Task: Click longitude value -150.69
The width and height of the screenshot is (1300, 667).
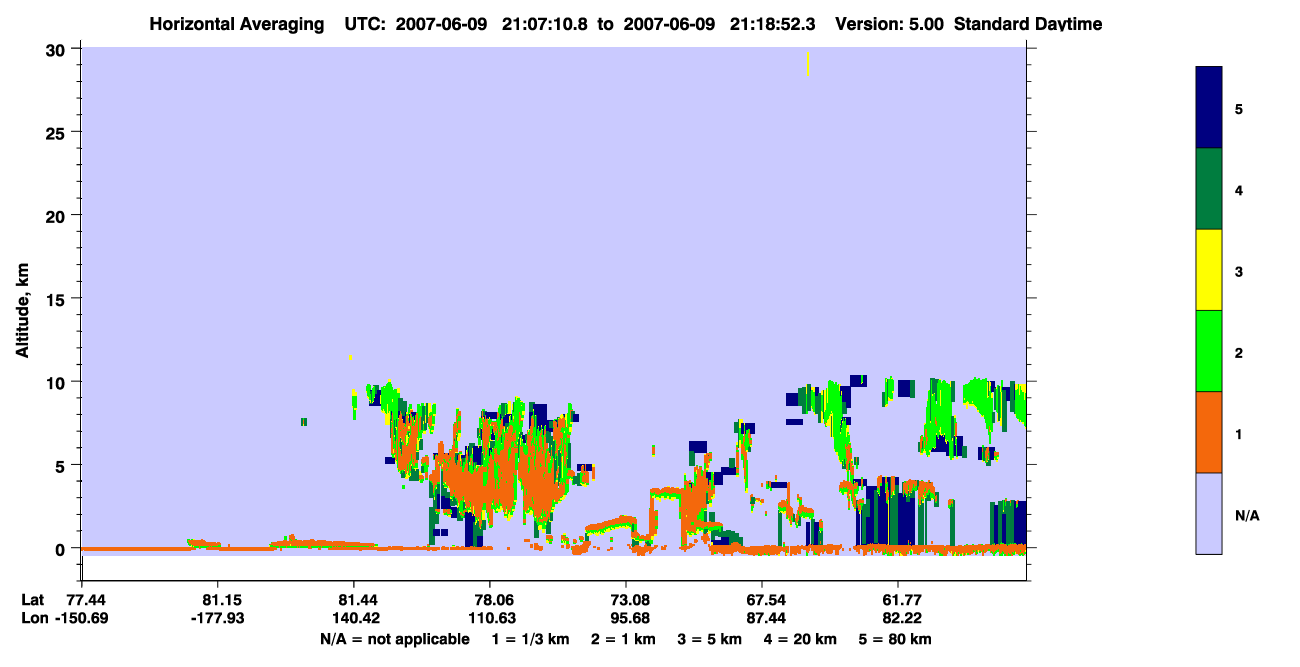Action: tap(81, 618)
